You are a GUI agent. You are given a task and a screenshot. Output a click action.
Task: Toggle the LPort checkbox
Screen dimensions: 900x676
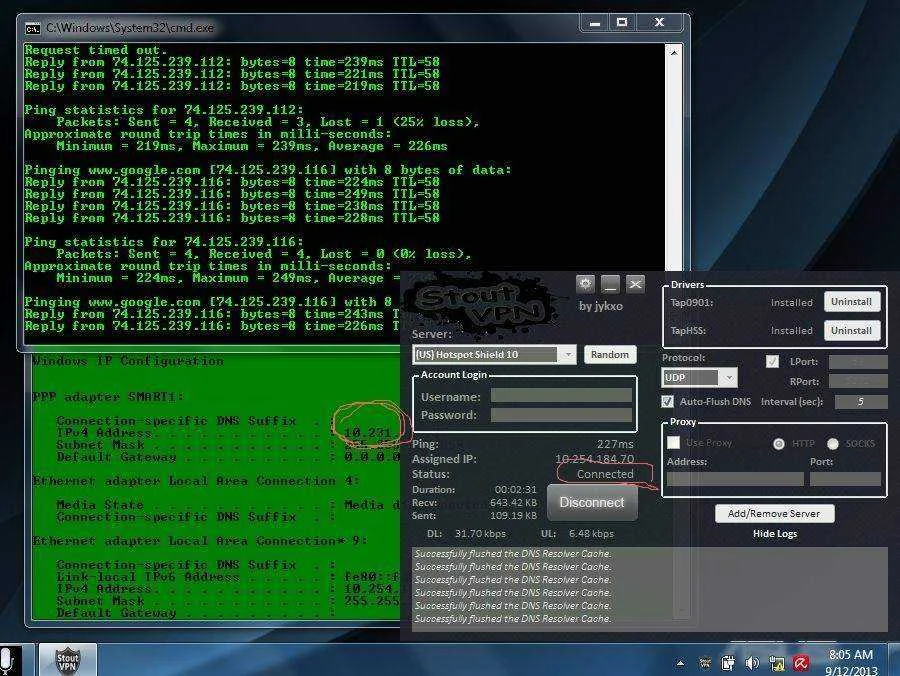click(x=773, y=362)
